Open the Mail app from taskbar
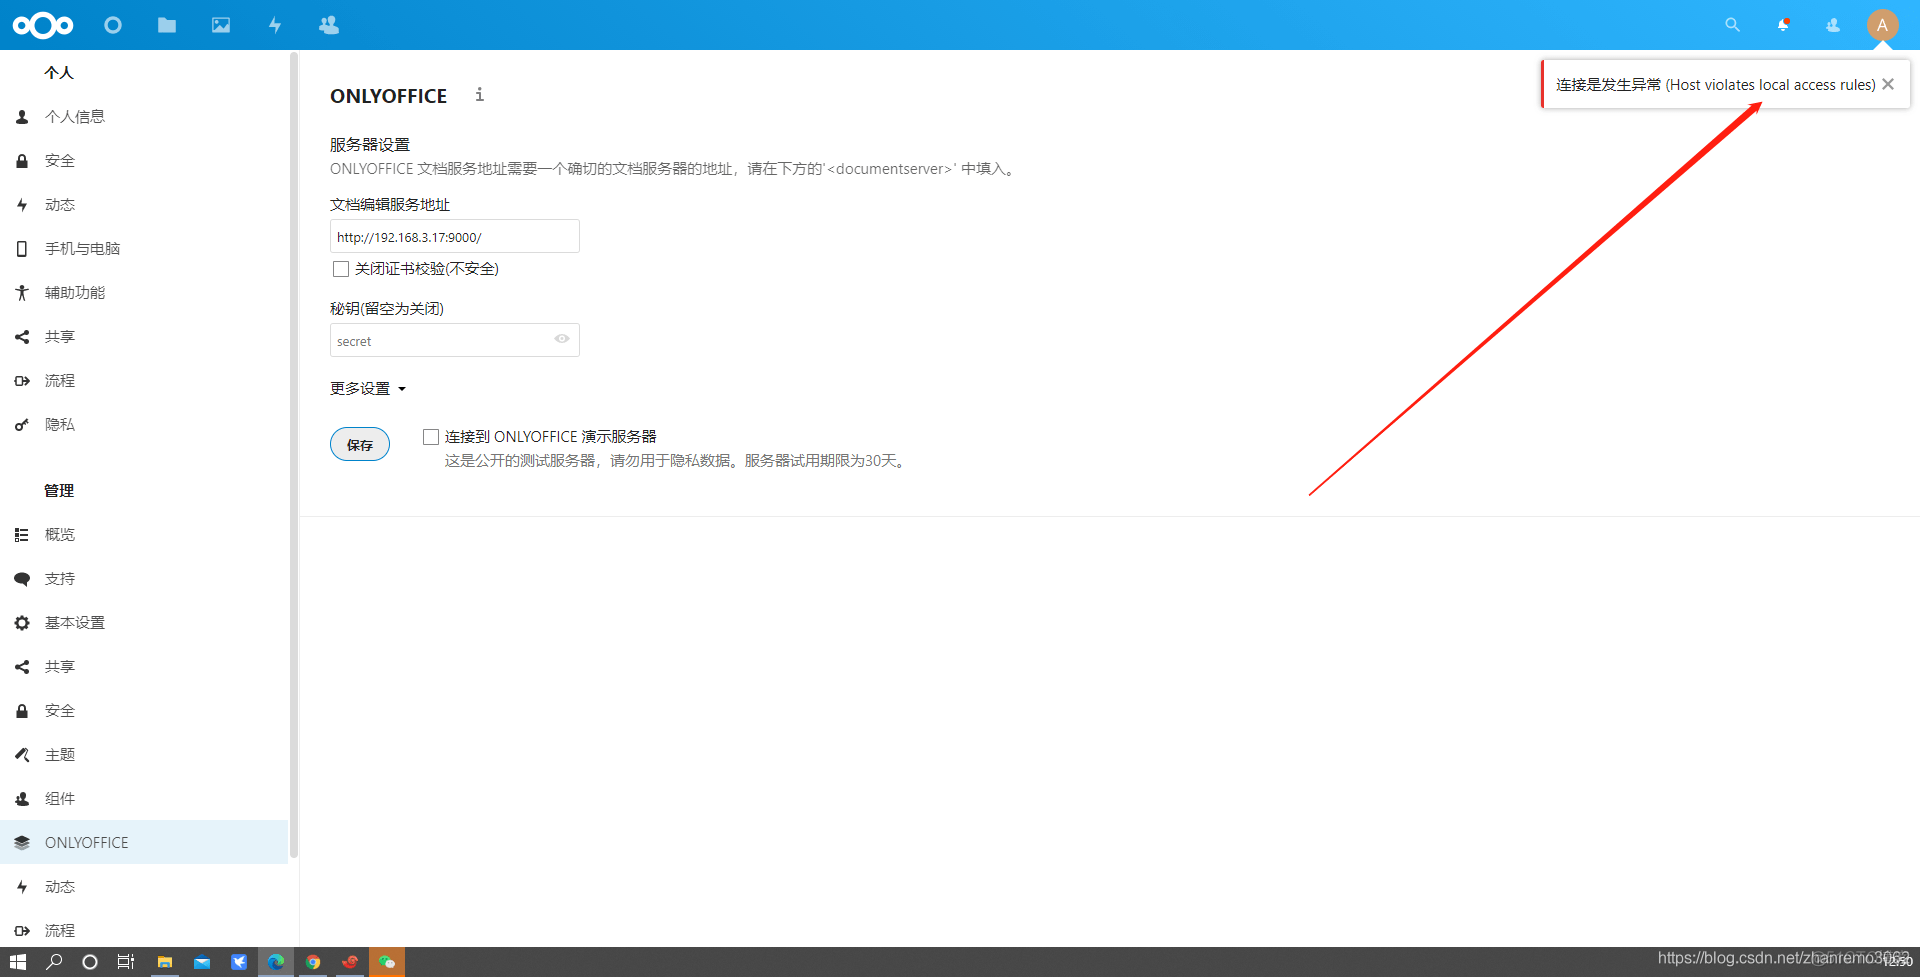1920x977 pixels. click(x=202, y=962)
